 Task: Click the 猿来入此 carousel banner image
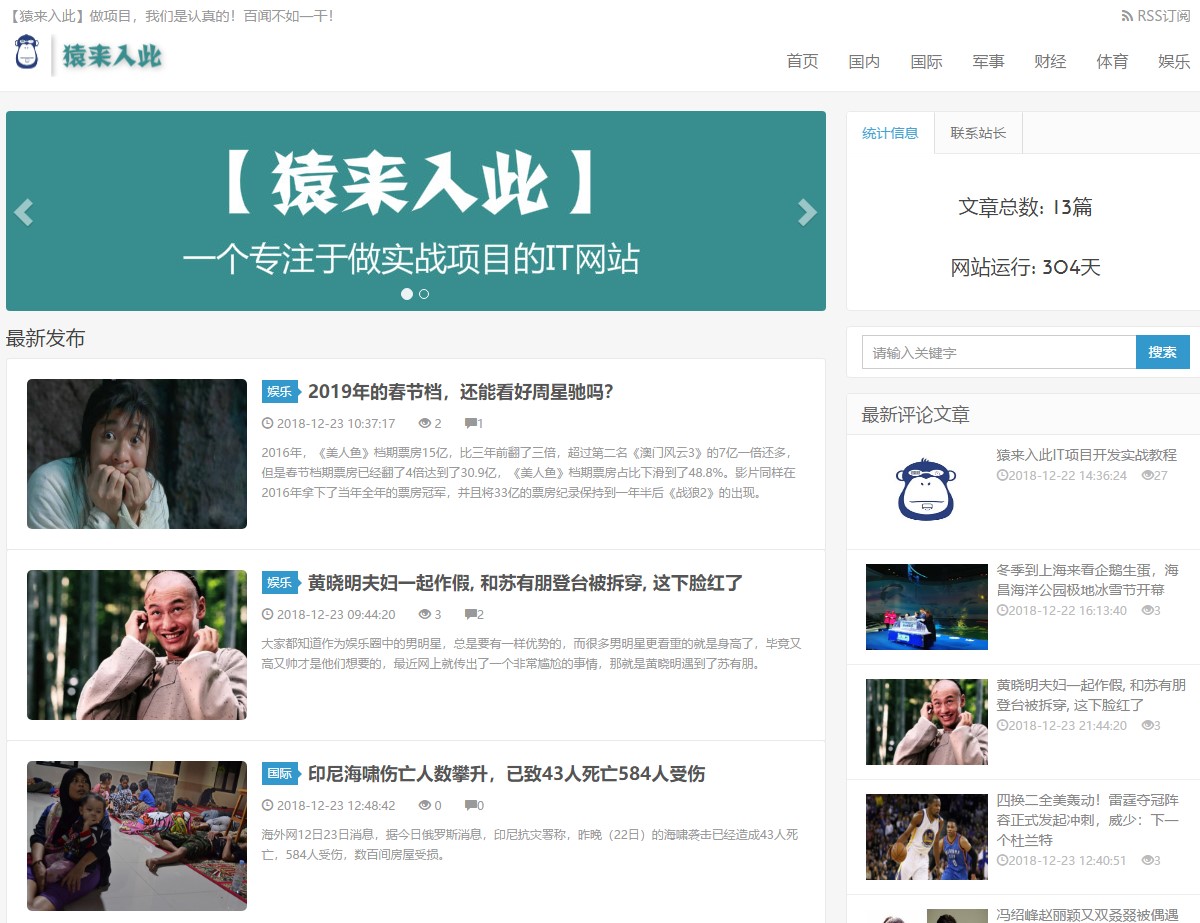coord(416,211)
